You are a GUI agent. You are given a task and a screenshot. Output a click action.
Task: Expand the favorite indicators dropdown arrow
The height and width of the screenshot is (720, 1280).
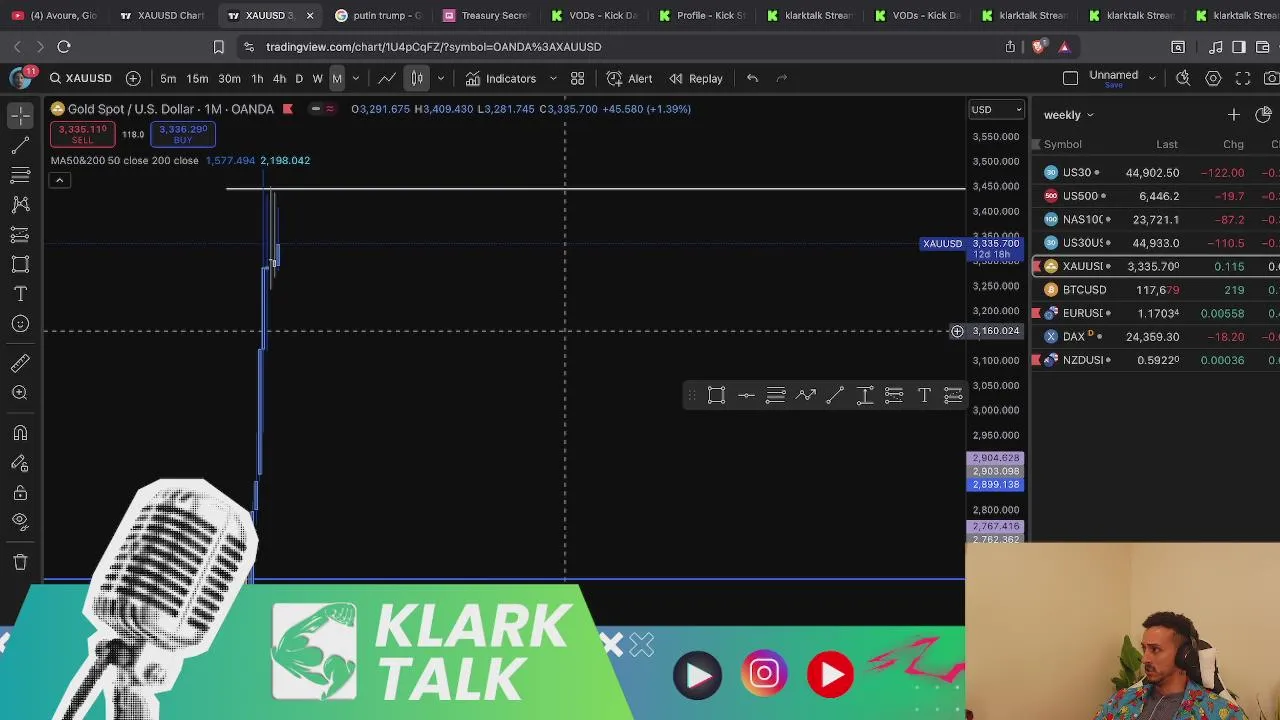[553, 78]
